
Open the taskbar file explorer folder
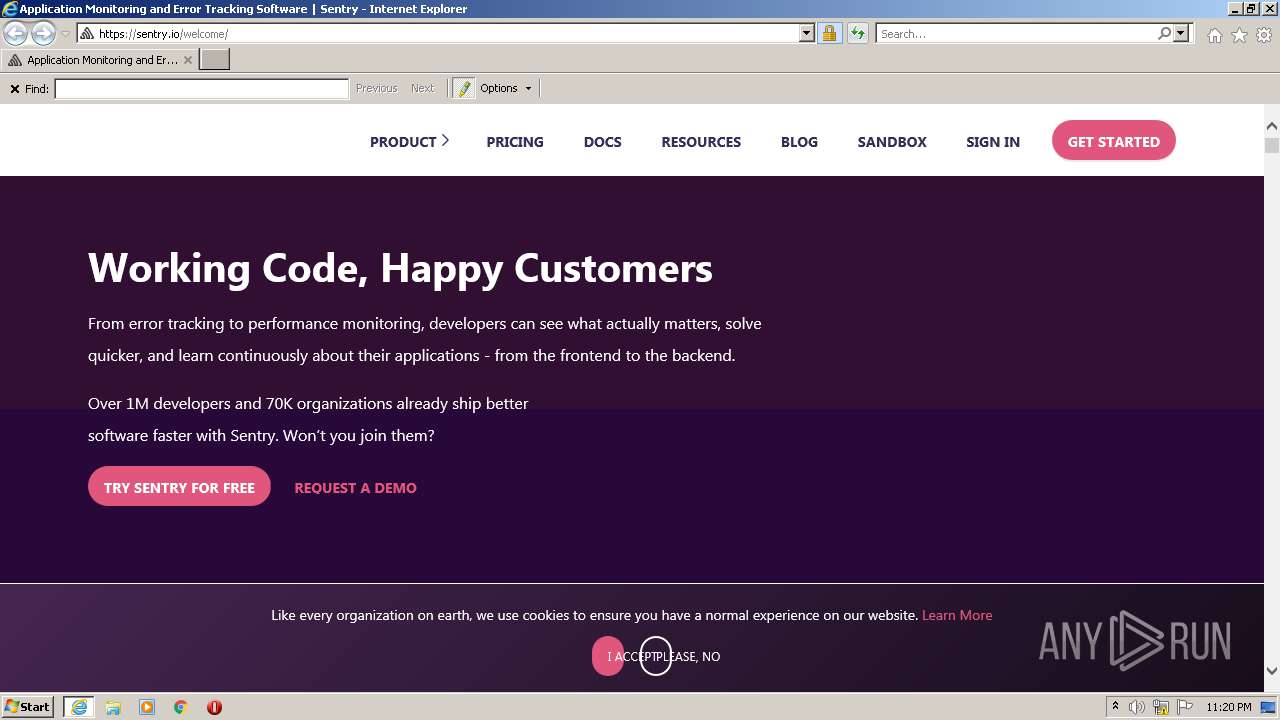pos(113,707)
